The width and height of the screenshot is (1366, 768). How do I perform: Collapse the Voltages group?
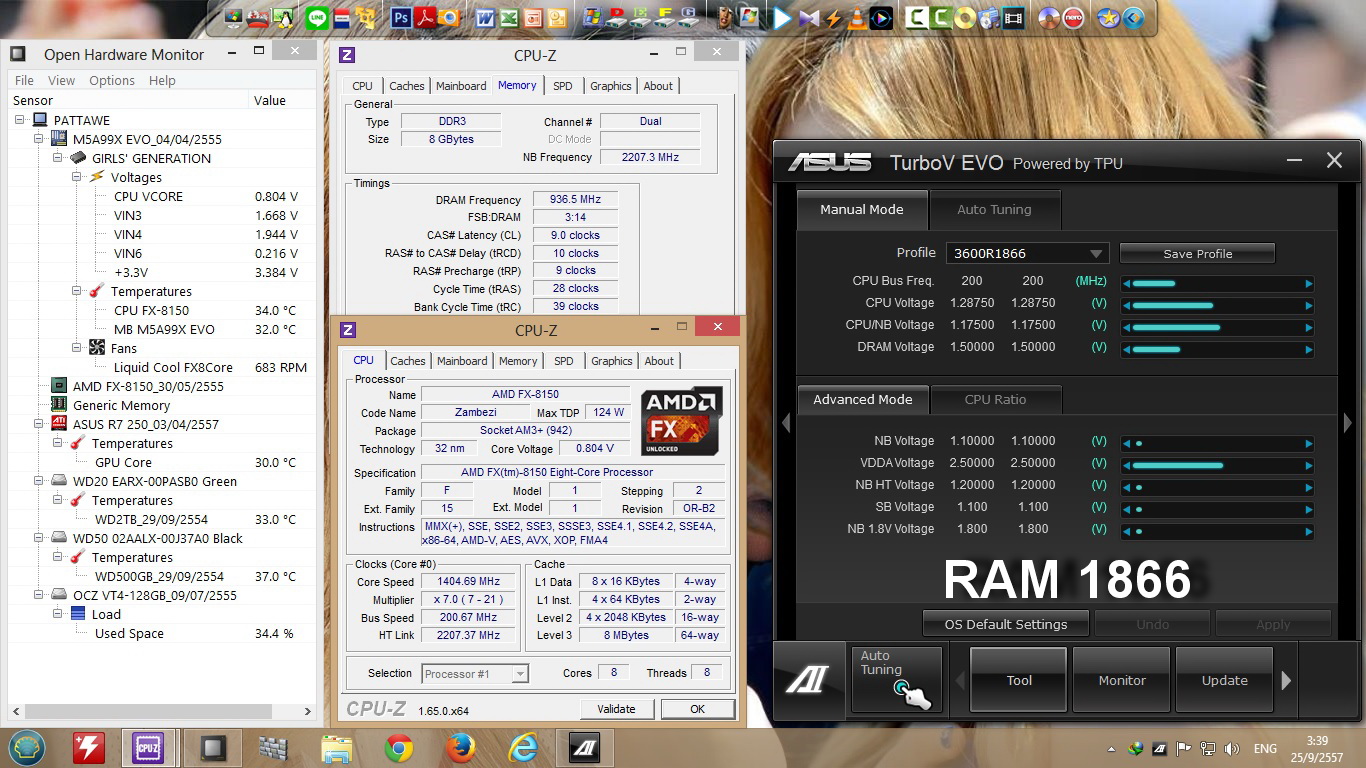77,177
